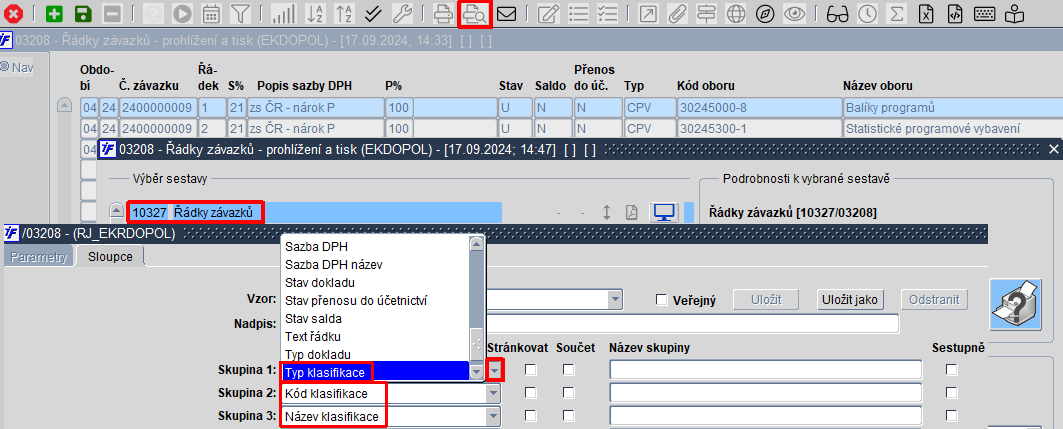Select Stav dokladu in dropdown list
This screenshot has width=1063, height=429.
375,282
